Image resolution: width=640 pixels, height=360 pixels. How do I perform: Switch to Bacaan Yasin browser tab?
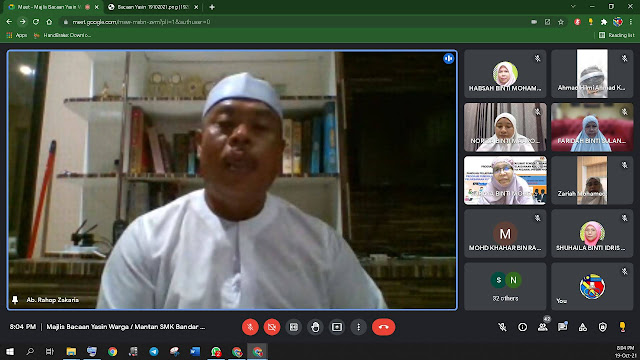(x=152, y=7)
